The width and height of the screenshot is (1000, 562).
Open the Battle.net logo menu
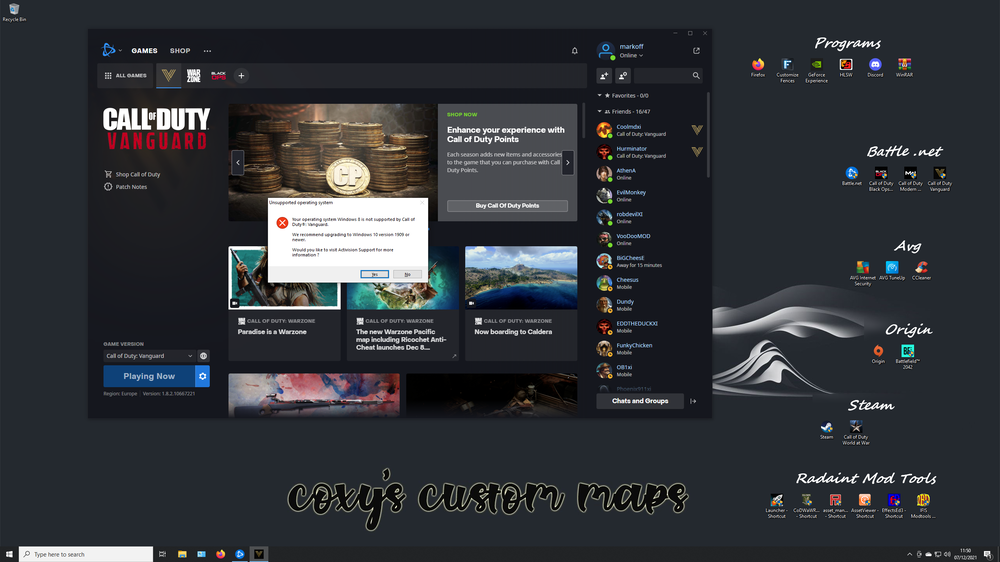click(x=109, y=50)
